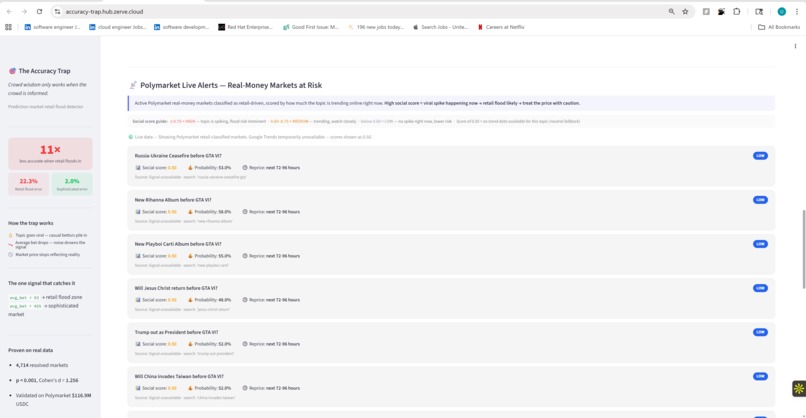The width and height of the screenshot is (806, 418).
Task: Click 'How the trap works' sidebar heading
Action: click(30, 223)
